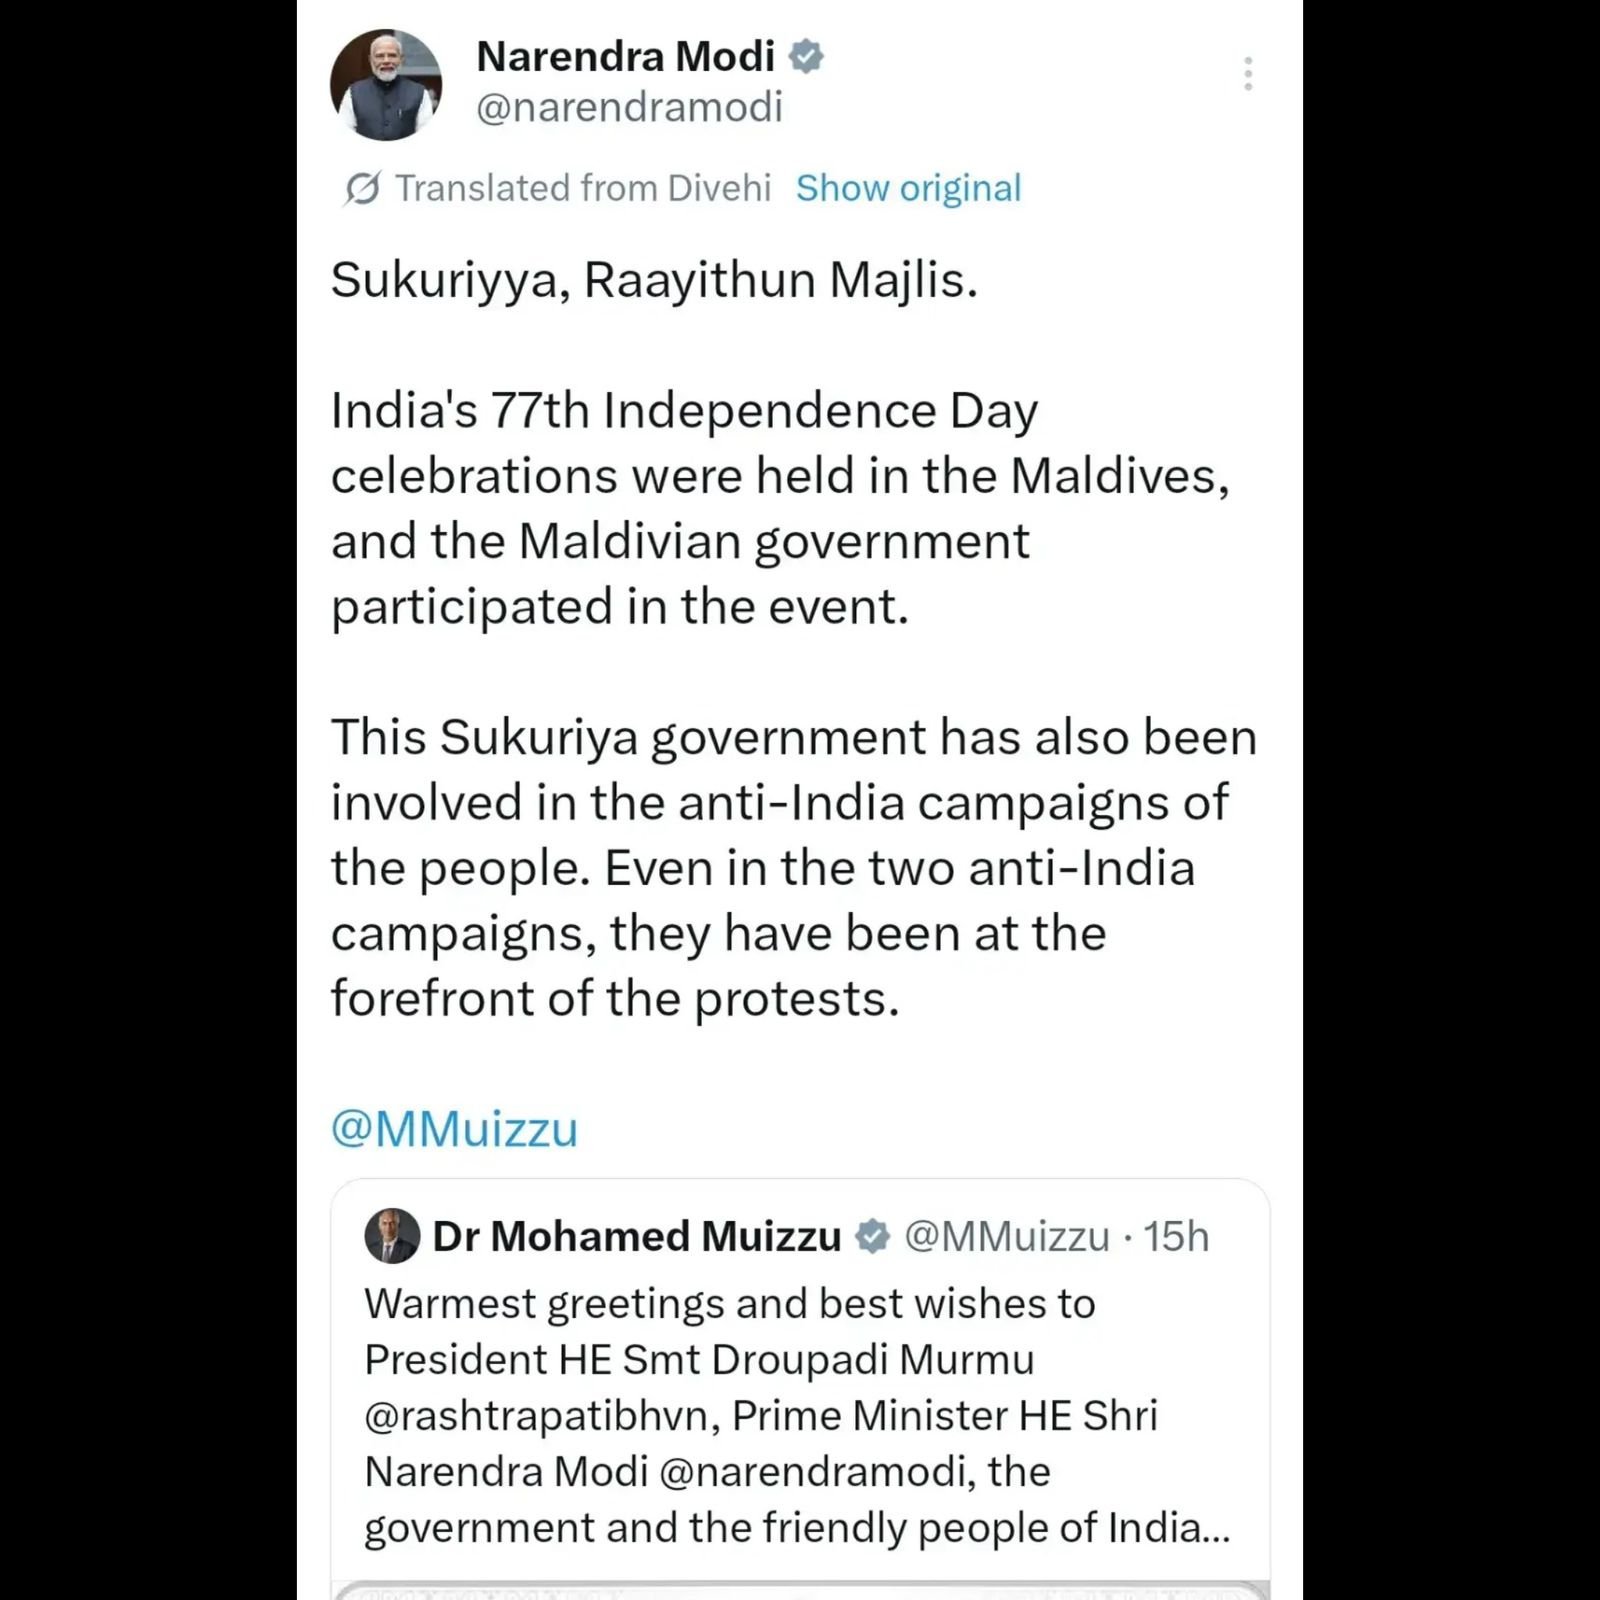Click the grey @MMuizzu handle in the quoted tweet
Viewport: 1600px width, 1600px height.
[1007, 1237]
